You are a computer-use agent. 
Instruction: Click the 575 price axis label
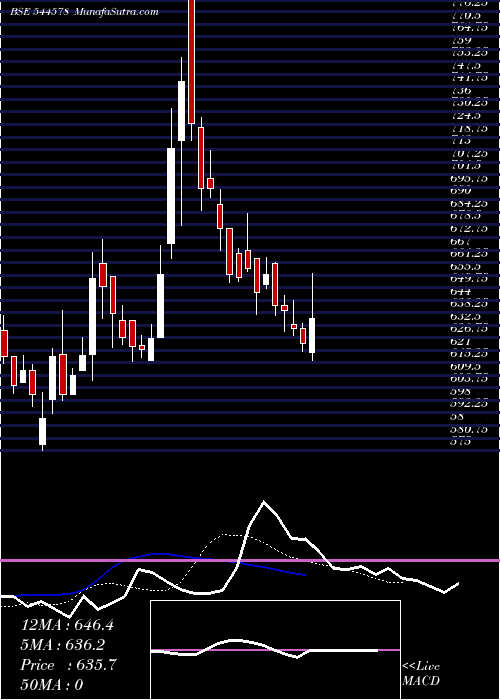(x=461, y=442)
